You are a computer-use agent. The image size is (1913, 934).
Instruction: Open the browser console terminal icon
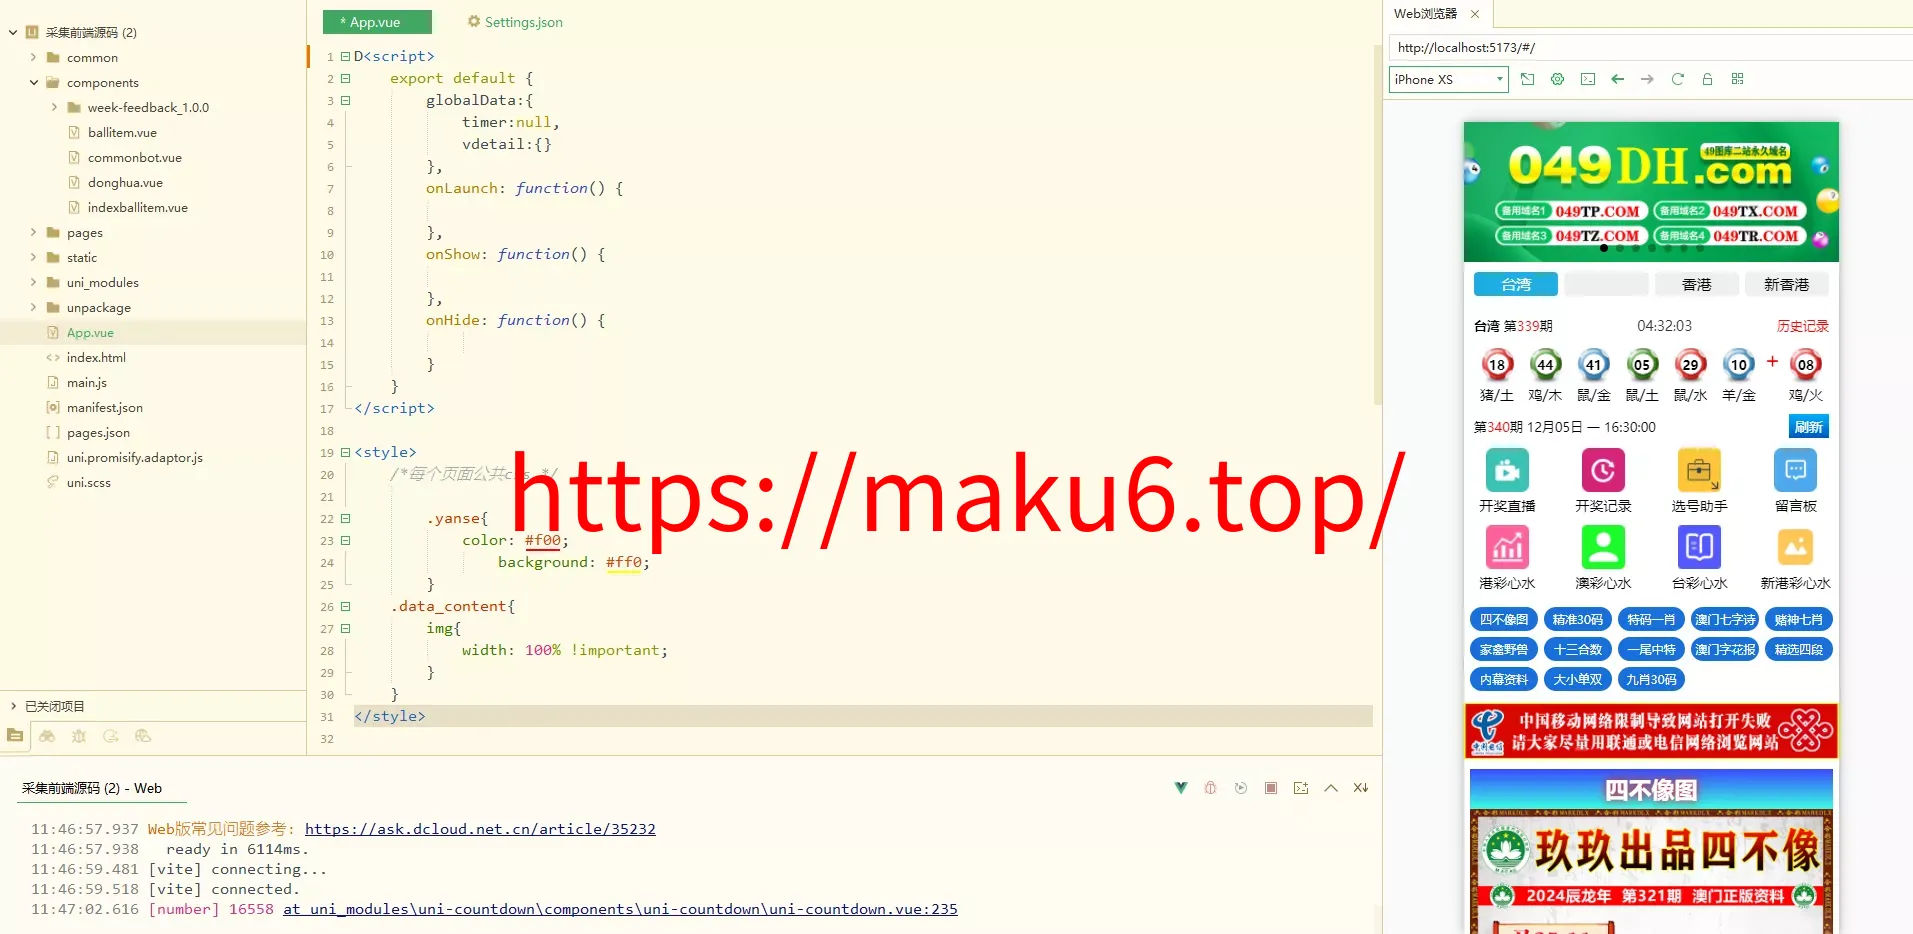pyautogui.click(x=1588, y=79)
